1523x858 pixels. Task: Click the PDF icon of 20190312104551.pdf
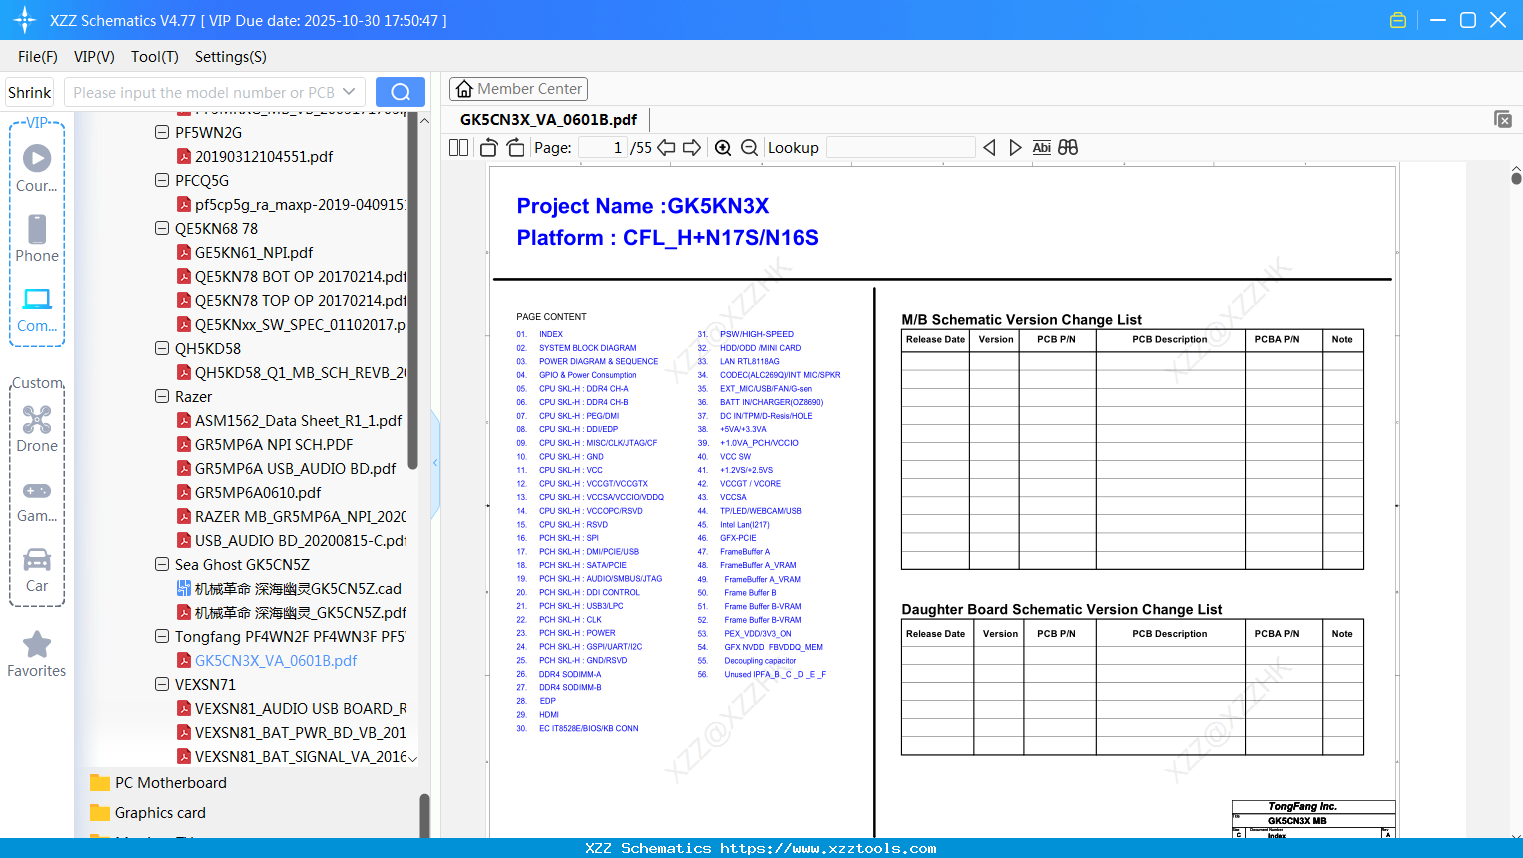pyautogui.click(x=184, y=156)
